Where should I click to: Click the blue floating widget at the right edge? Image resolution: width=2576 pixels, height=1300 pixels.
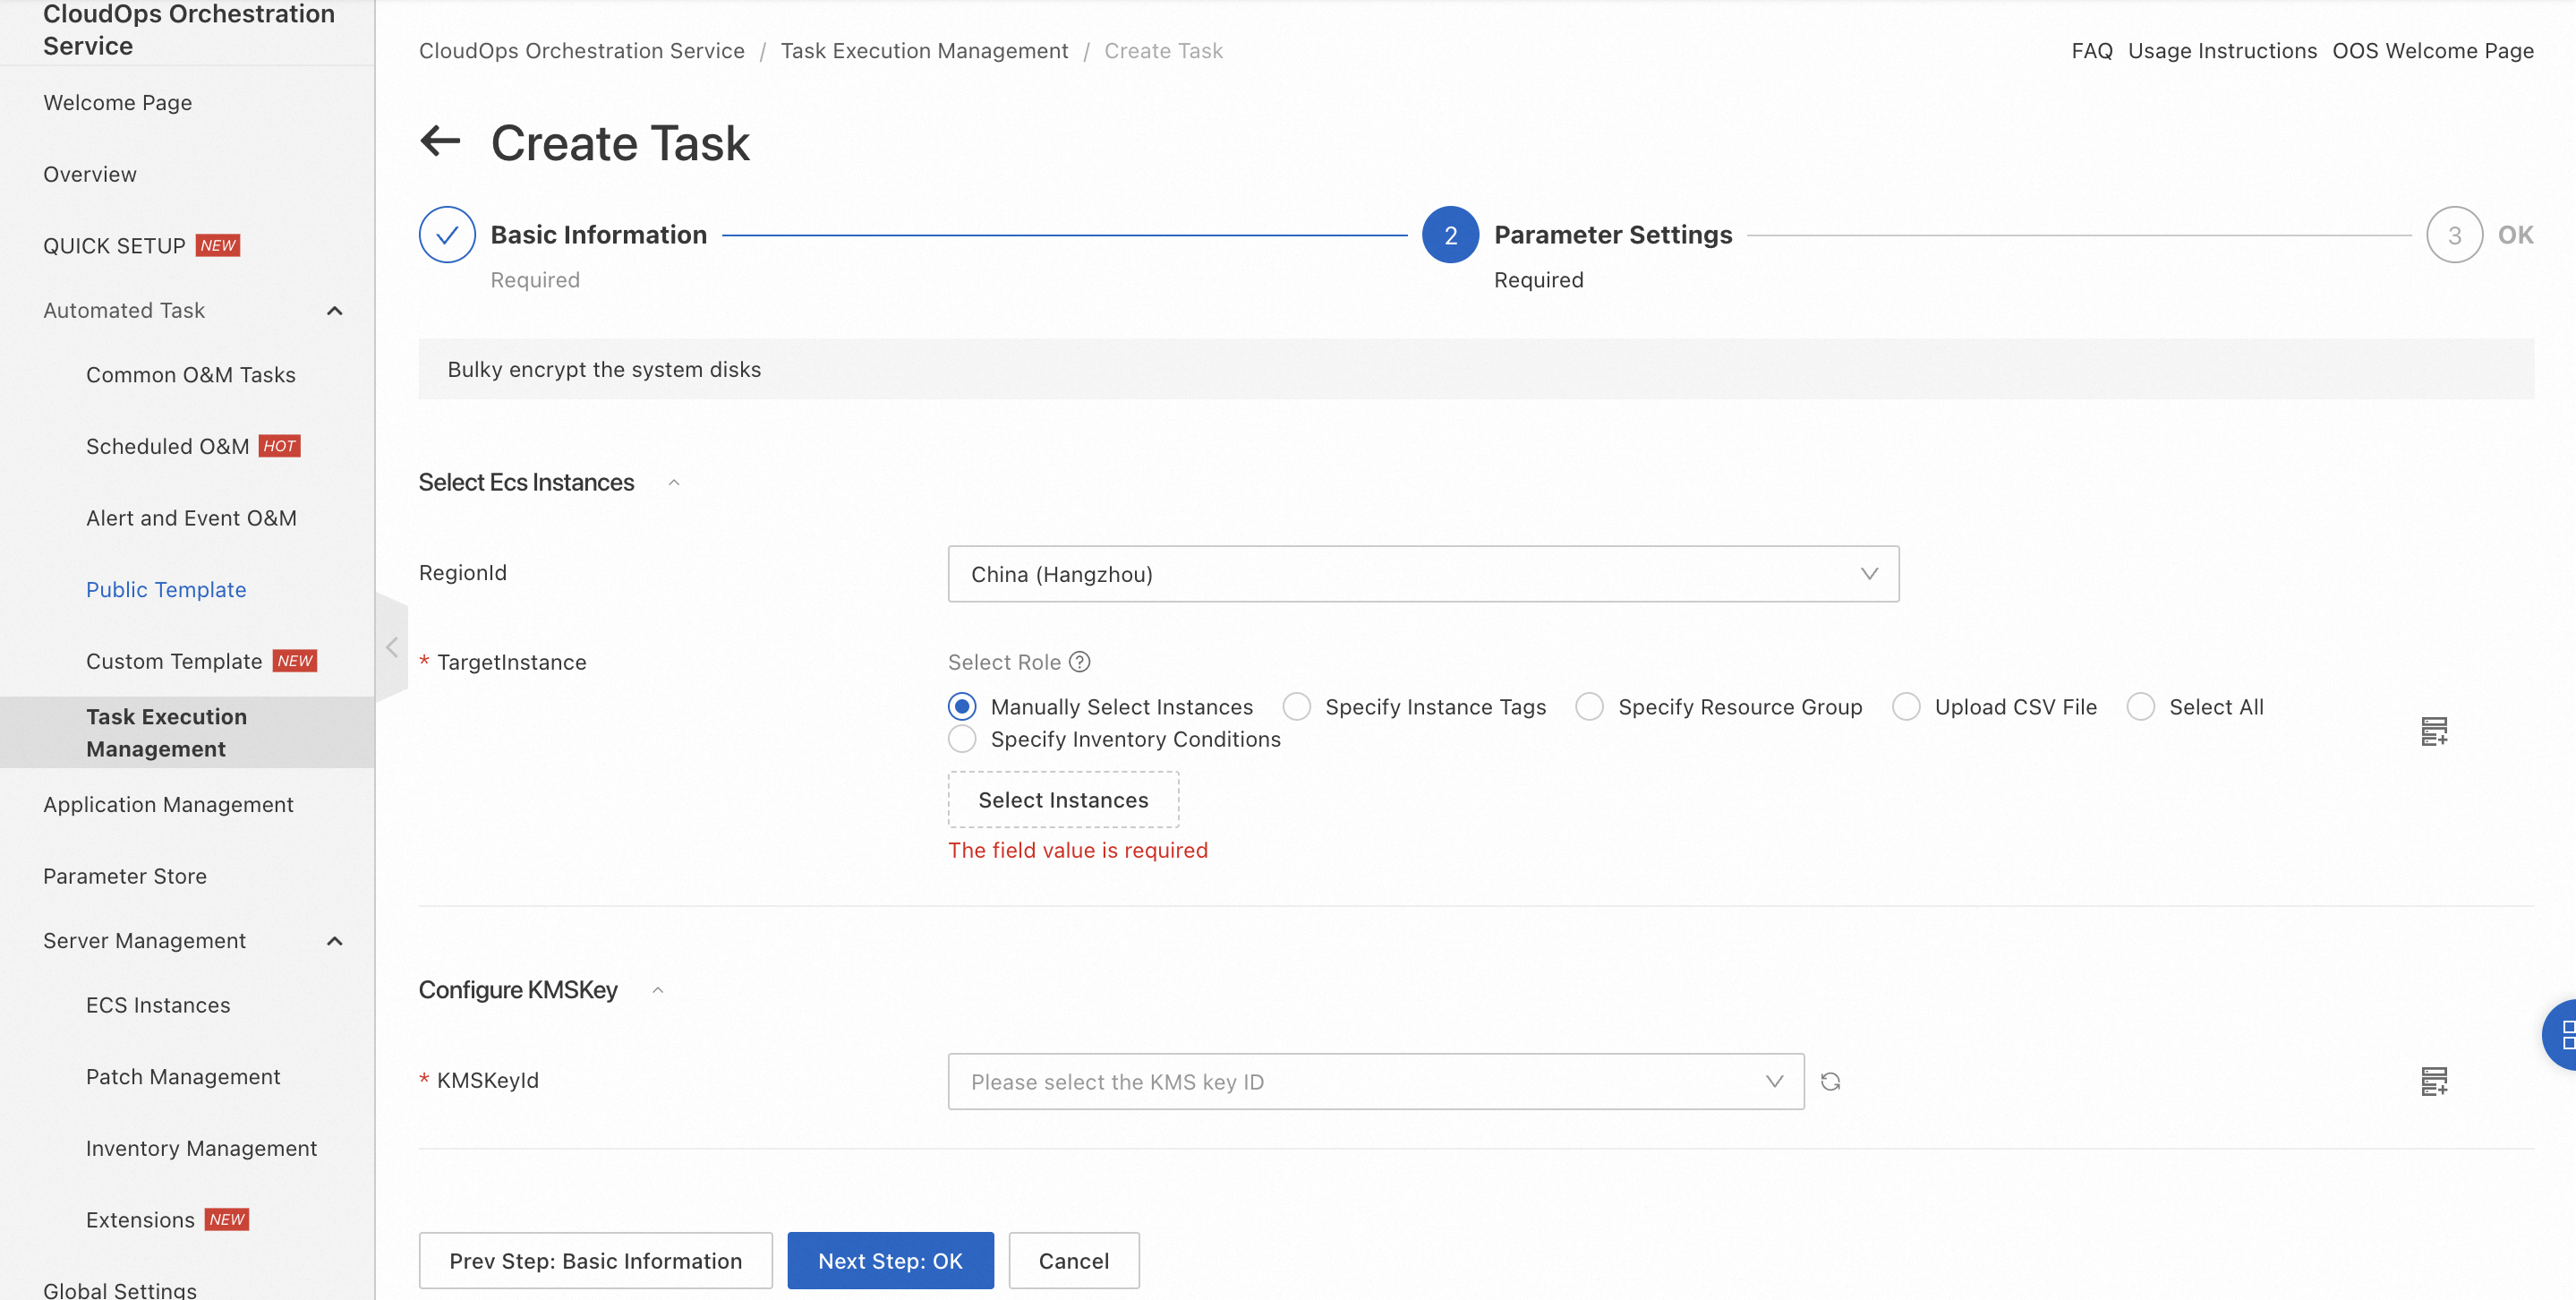(2561, 1034)
